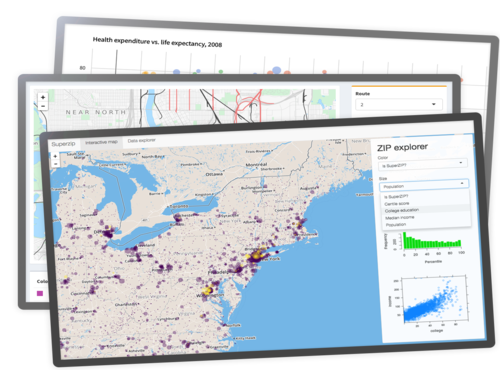Image resolution: width=500 pixels, height=370 pixels.
Task: Switch to the Data explorer tab
Action: [x=142, y=141]
